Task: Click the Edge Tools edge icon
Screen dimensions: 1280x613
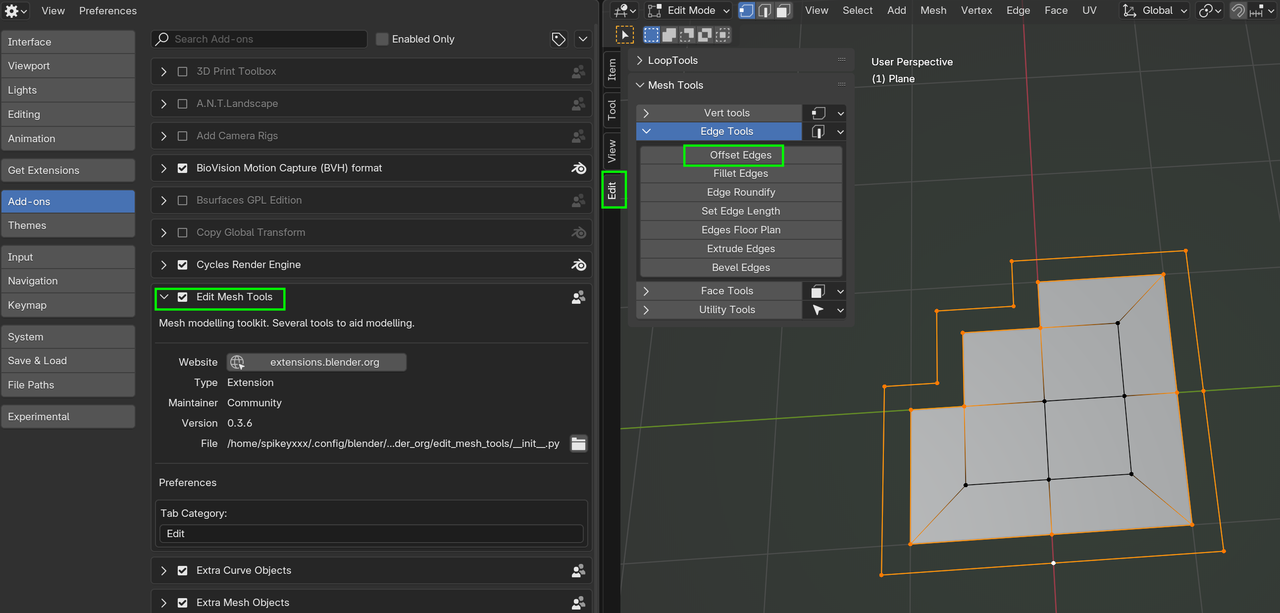Action: tap(818, 131)
